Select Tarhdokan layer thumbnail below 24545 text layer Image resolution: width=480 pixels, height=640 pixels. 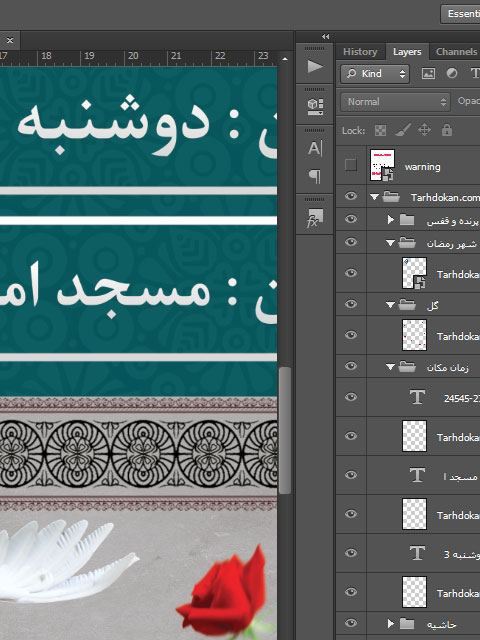[414, 436]
